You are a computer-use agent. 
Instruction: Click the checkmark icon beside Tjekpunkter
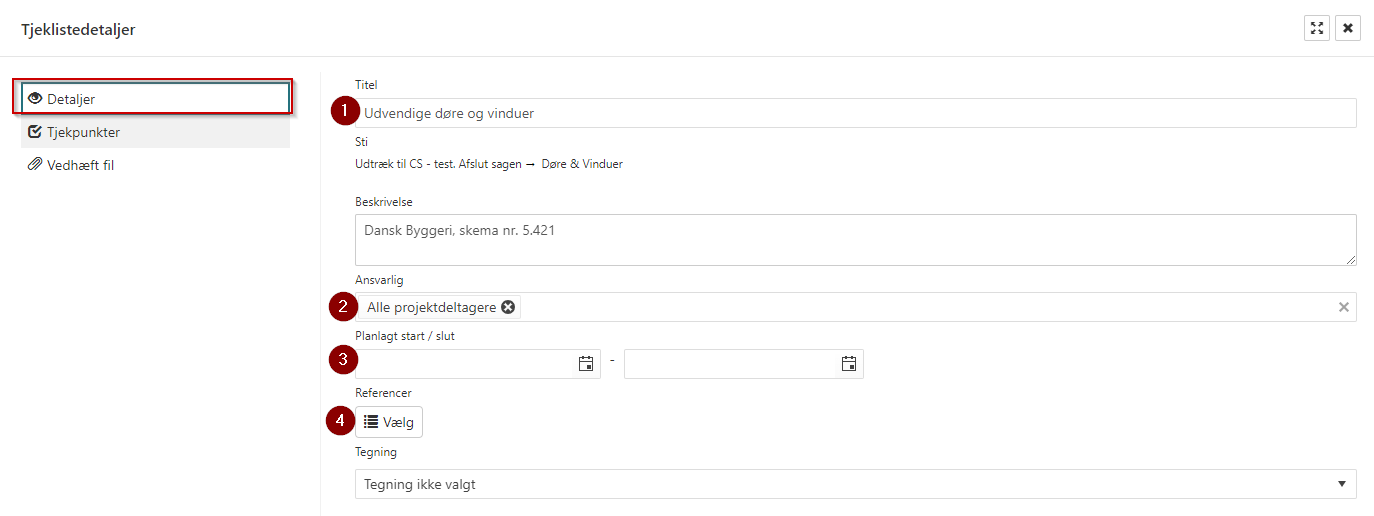pos(35,132)
